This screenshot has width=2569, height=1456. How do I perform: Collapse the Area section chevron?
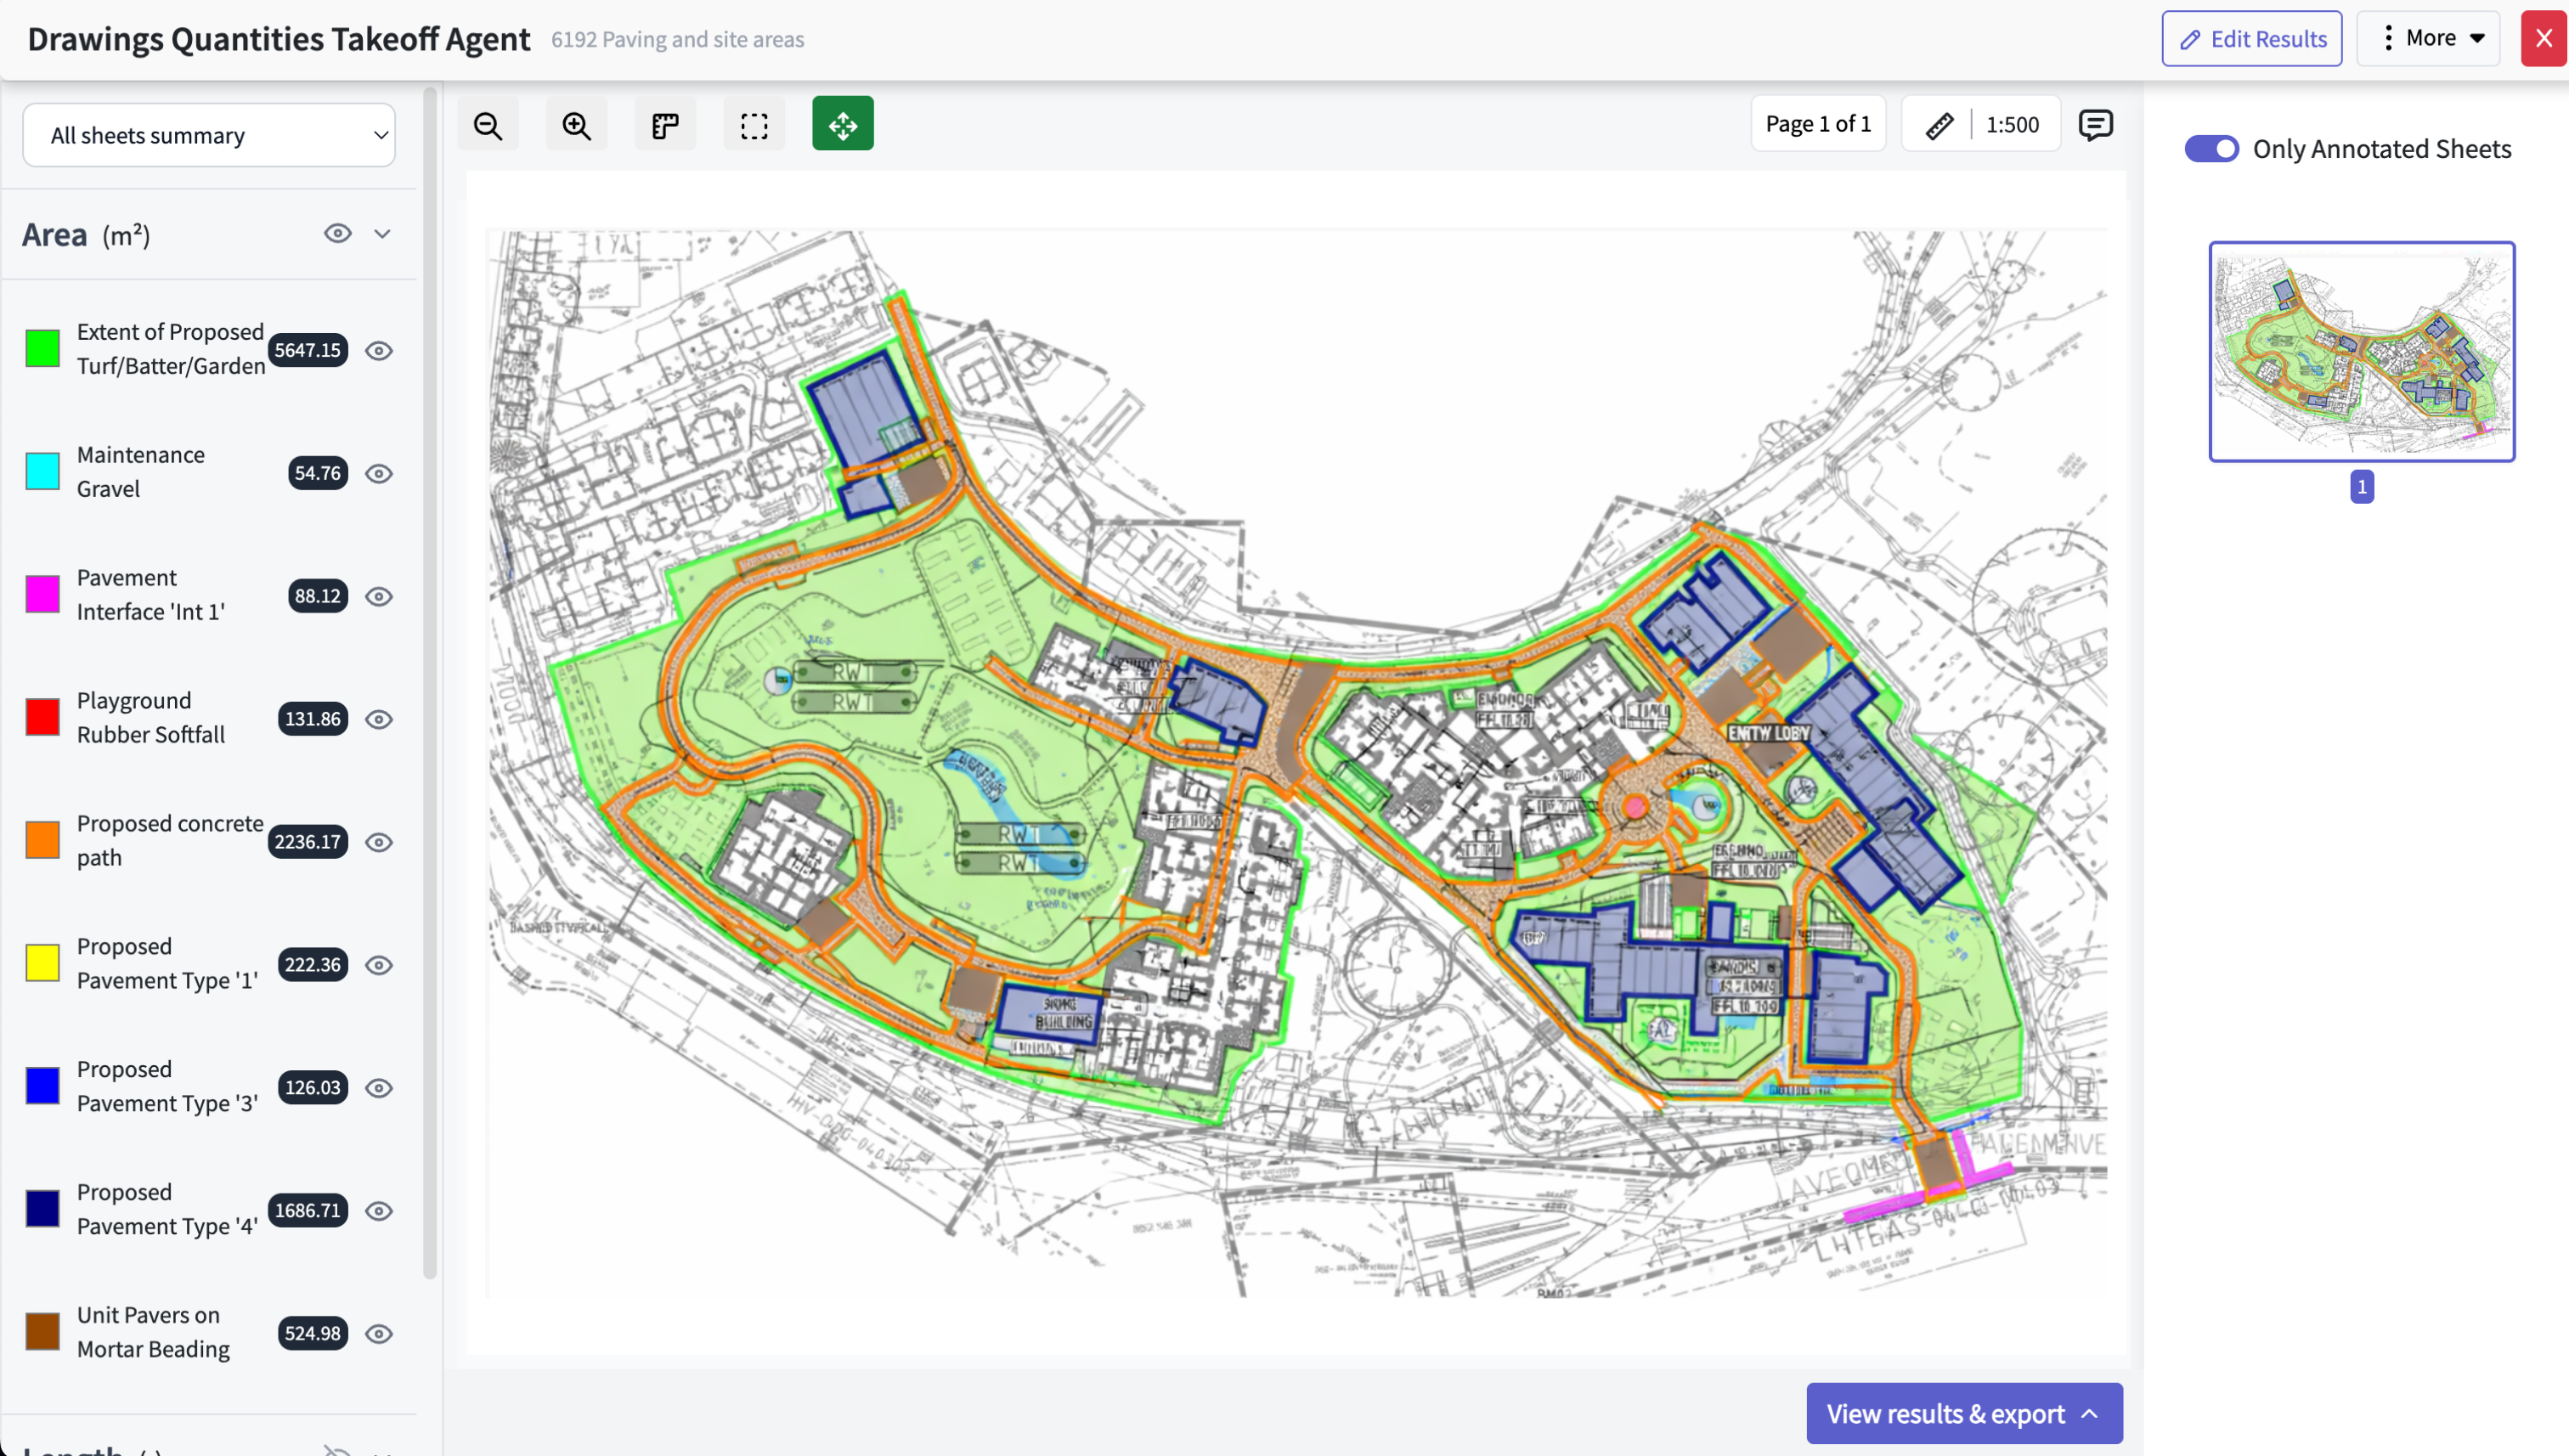[382, 234]
